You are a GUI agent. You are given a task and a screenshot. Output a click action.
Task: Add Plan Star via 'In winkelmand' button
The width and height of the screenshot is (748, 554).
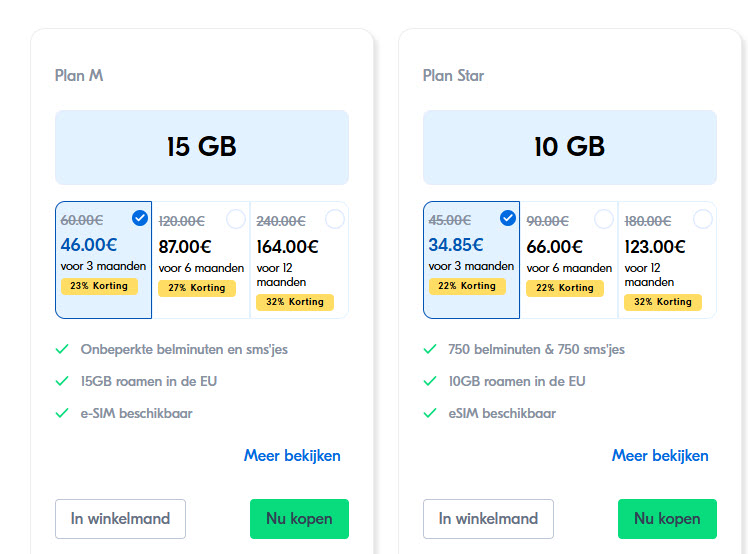(488, 519)
